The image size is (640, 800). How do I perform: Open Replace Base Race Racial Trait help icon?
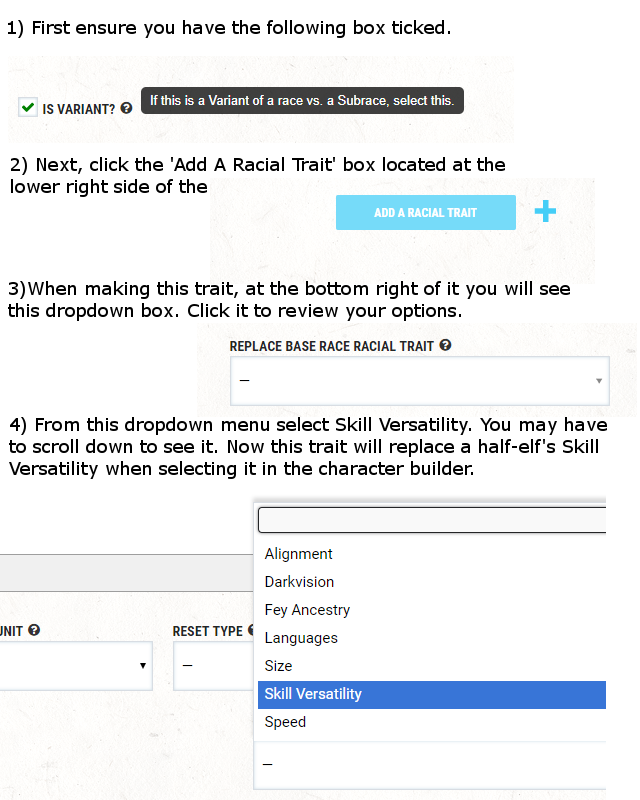446,345
